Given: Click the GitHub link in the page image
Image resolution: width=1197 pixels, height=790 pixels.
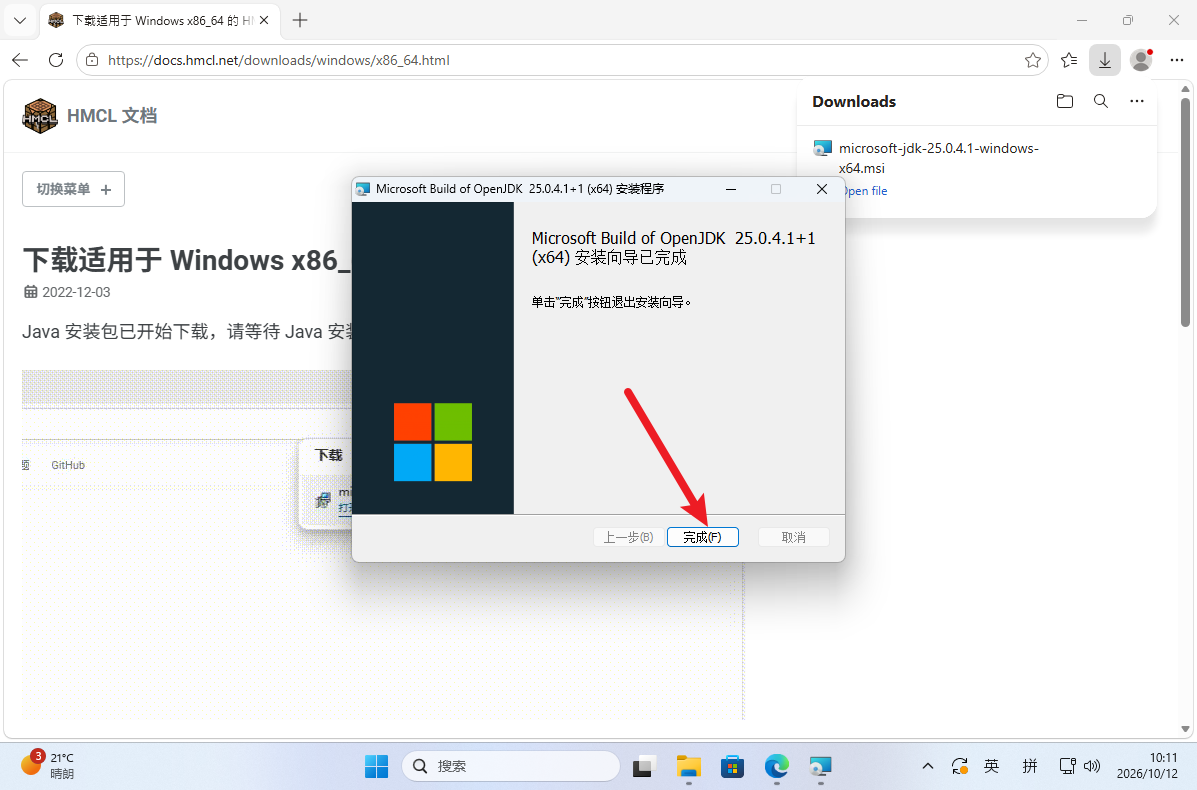Looking at the screenshot, I should tap(68, 465).
